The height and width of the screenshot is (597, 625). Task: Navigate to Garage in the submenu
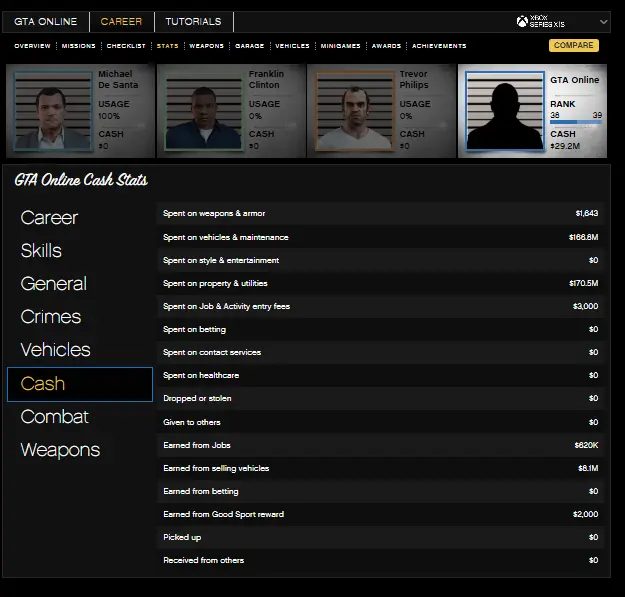249,46
